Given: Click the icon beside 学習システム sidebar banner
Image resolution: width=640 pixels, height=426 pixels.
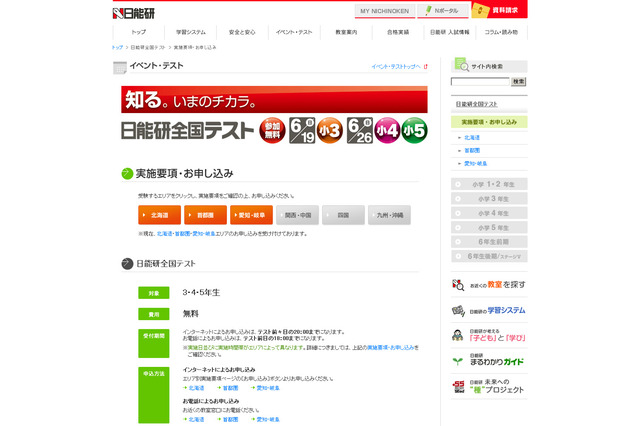Looking at the screenshot, I should pos(458,311).
